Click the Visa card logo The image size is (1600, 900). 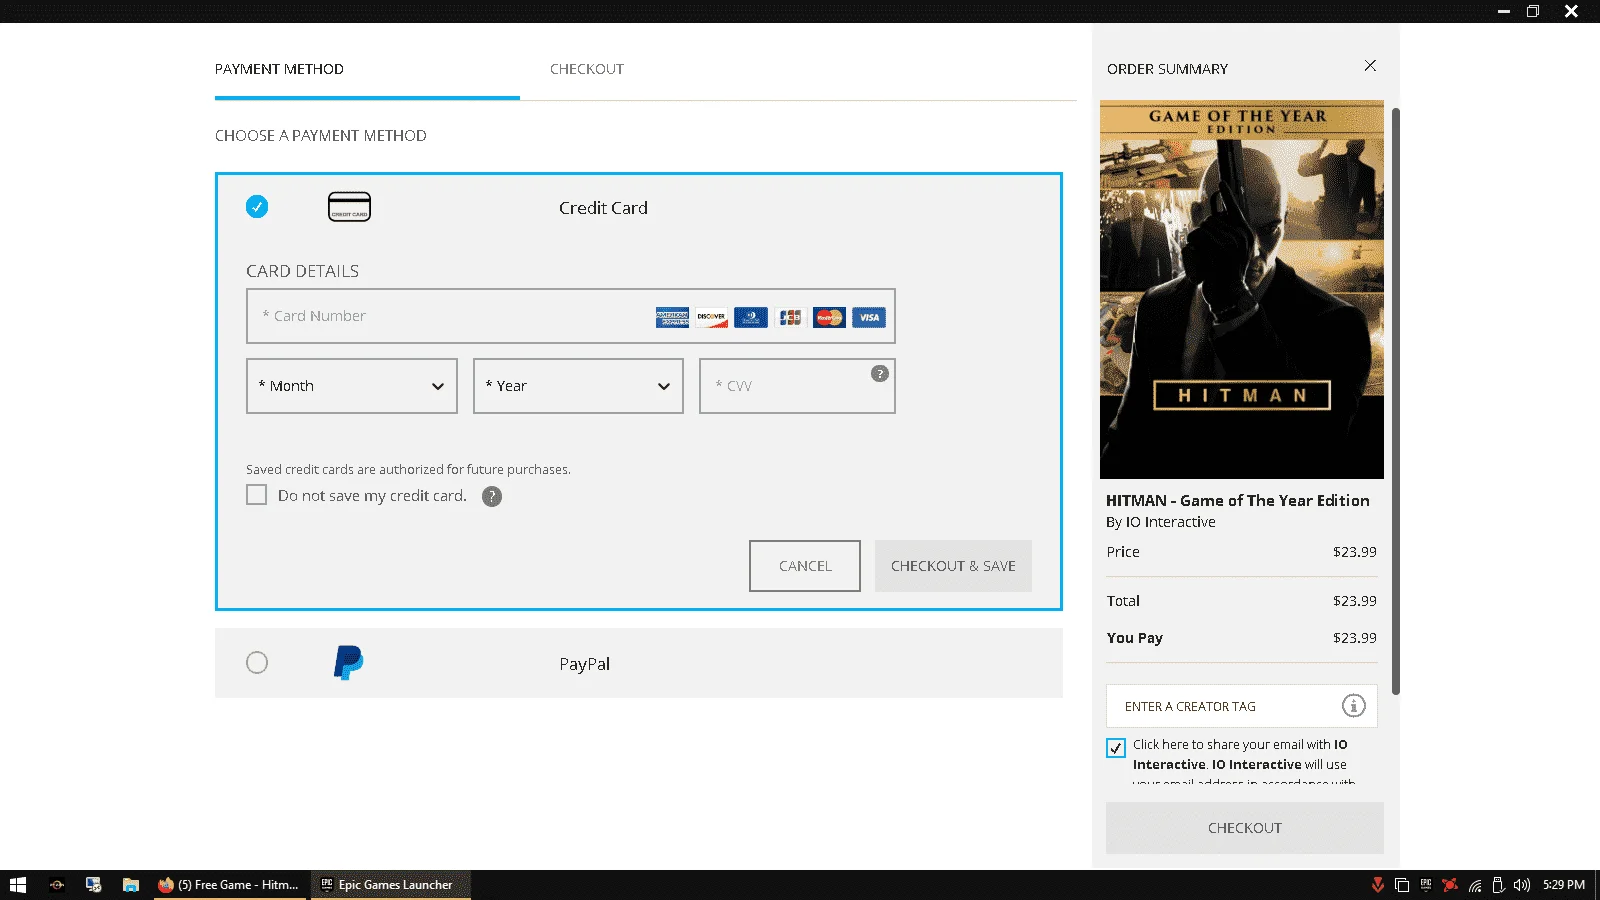[869, 317]
